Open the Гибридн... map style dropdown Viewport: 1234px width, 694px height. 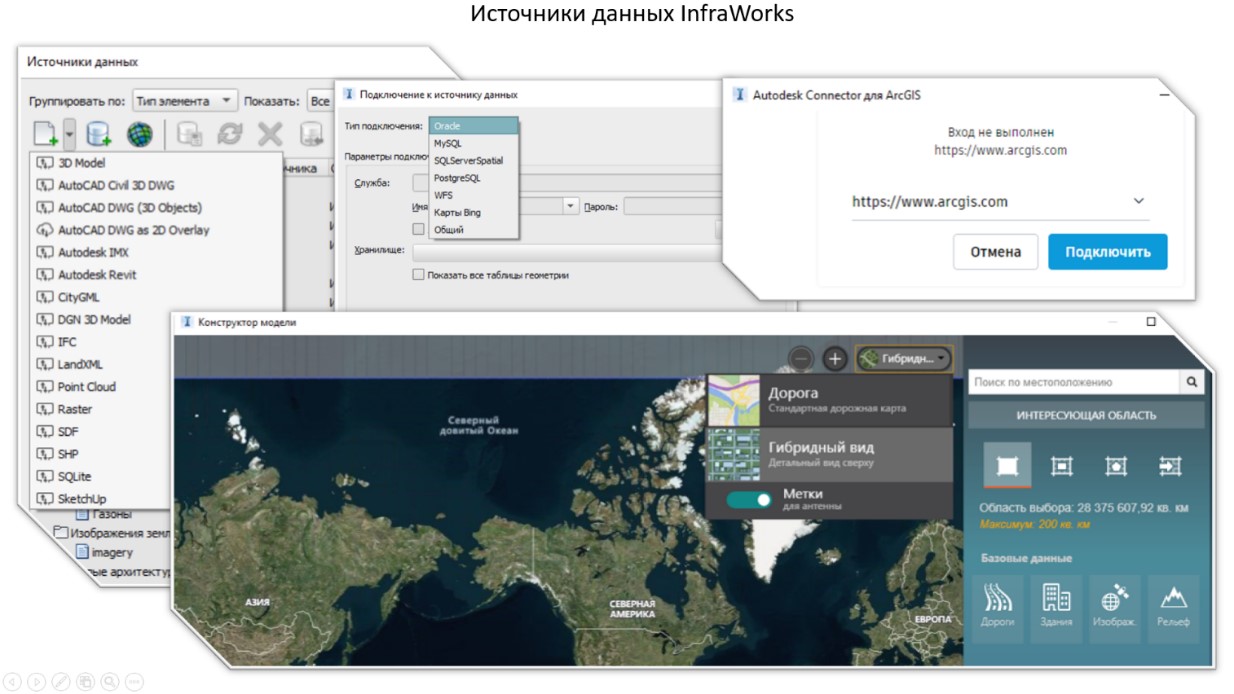point(905,358)
